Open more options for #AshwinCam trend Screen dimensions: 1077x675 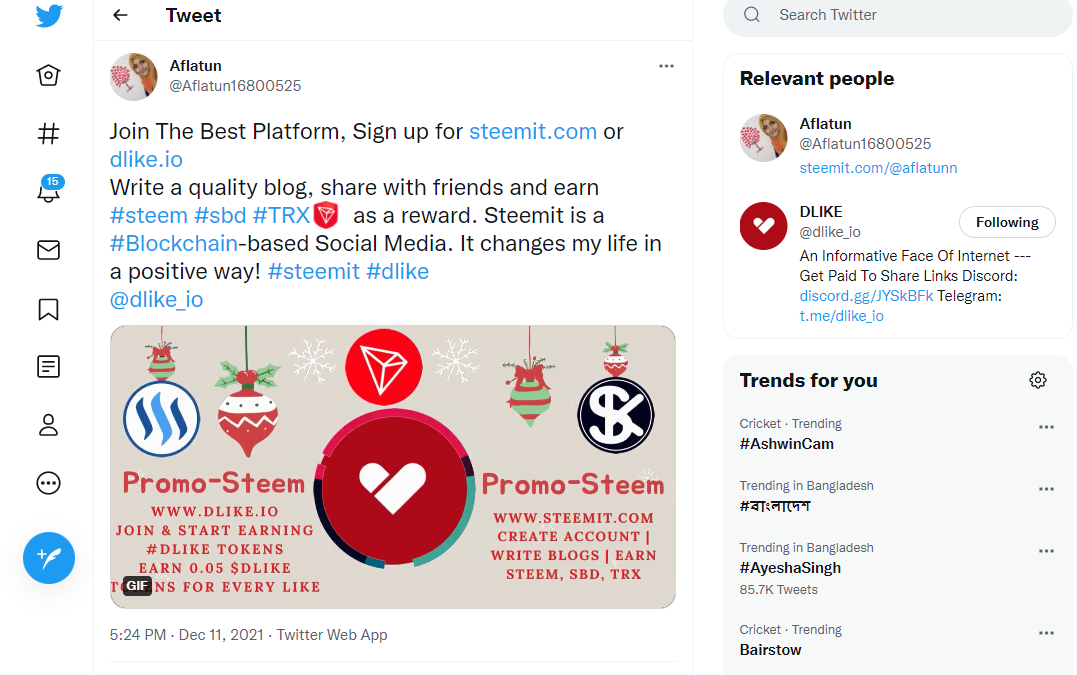(1046, 427)
